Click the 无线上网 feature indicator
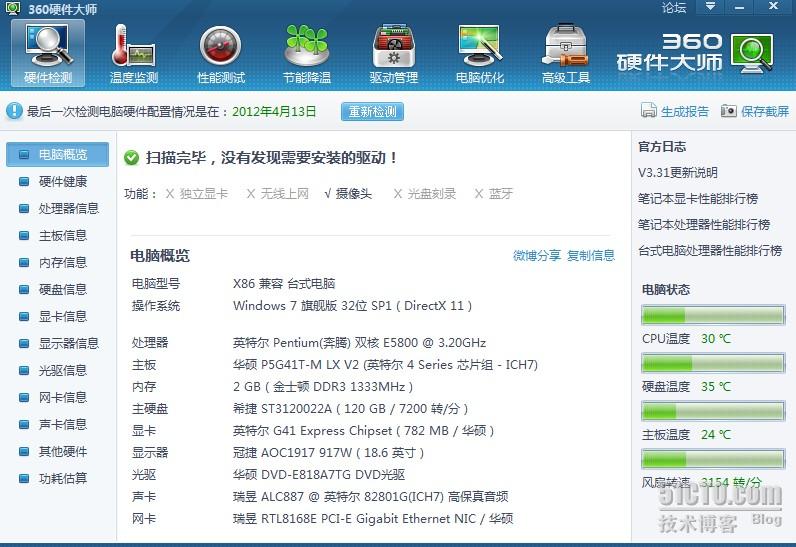This screenshot has width=796, height=547. pos(278,193)
